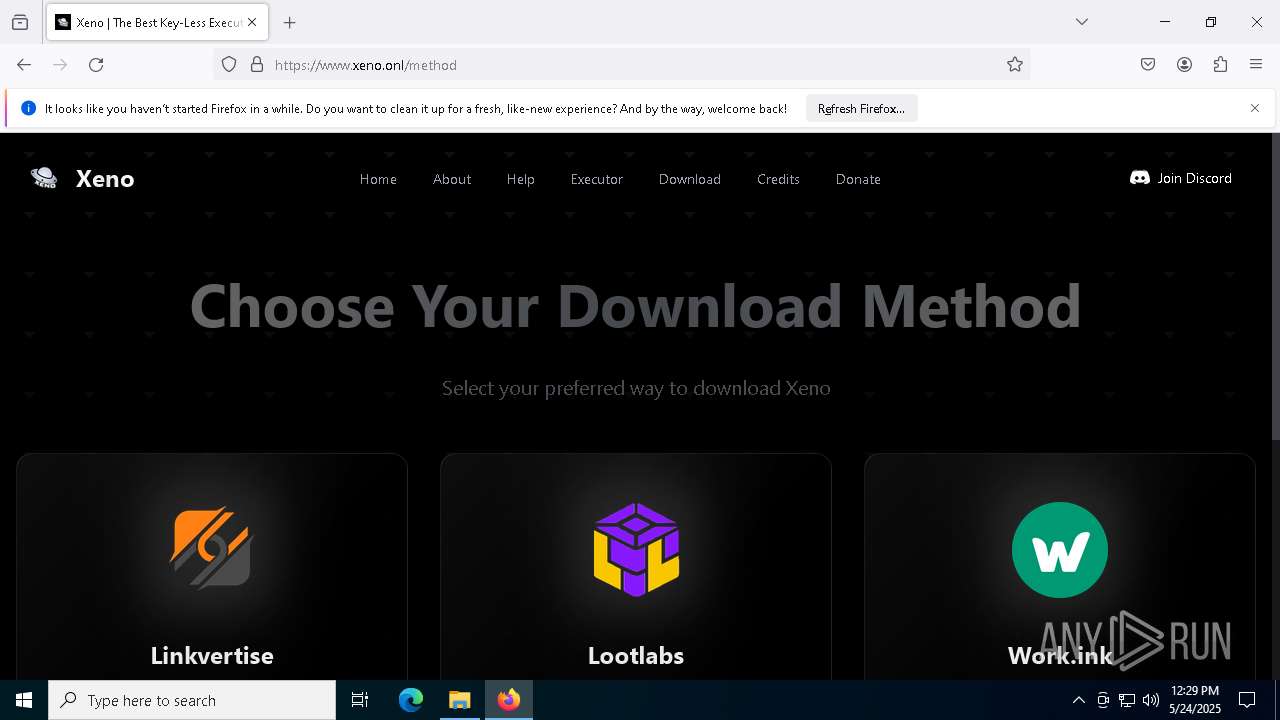Open the Executor nav item

(597, 179)
